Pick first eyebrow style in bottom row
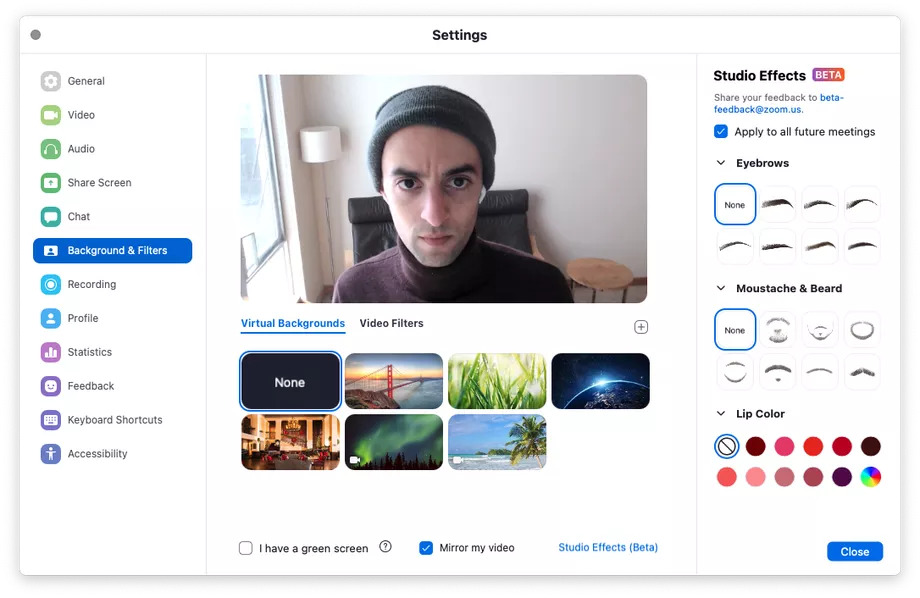 tap(735, 246)
